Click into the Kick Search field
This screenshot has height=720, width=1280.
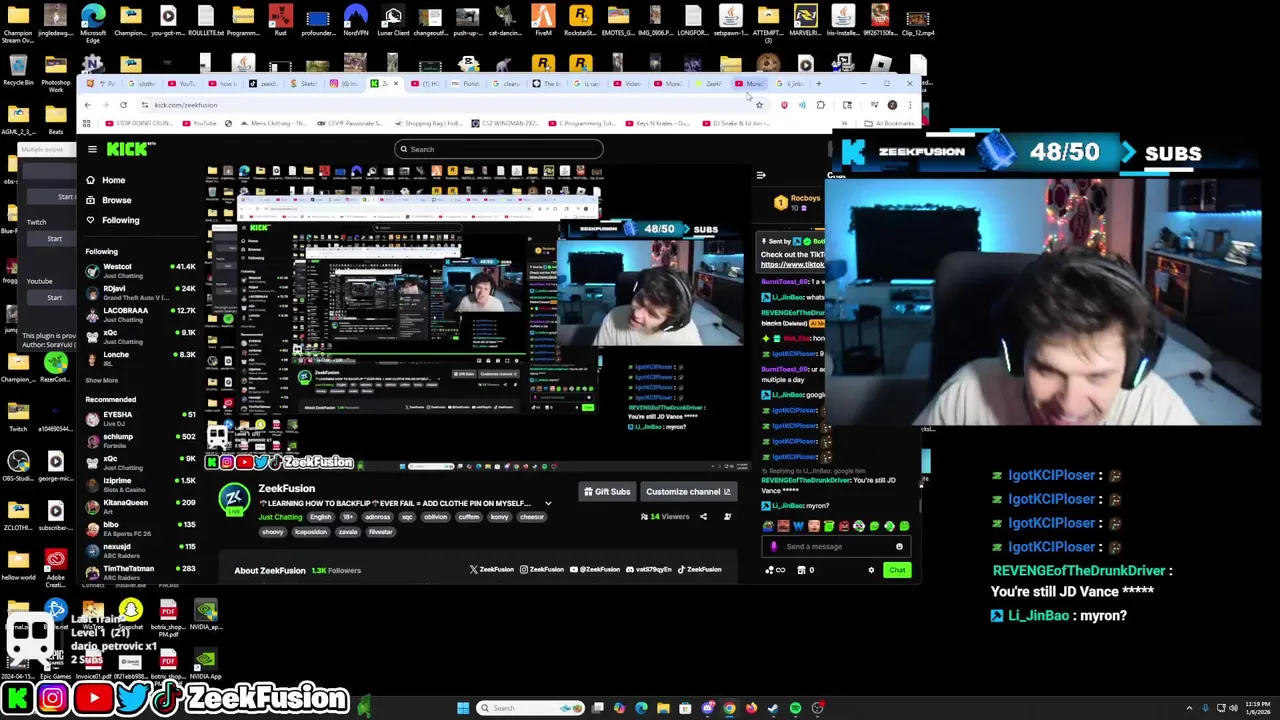click(498, 149)
